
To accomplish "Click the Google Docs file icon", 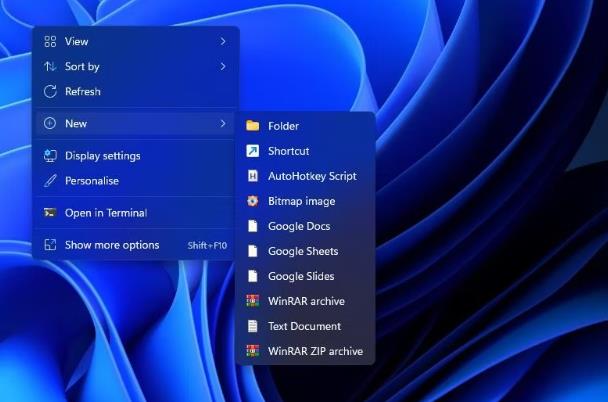I will coord(252,226).
